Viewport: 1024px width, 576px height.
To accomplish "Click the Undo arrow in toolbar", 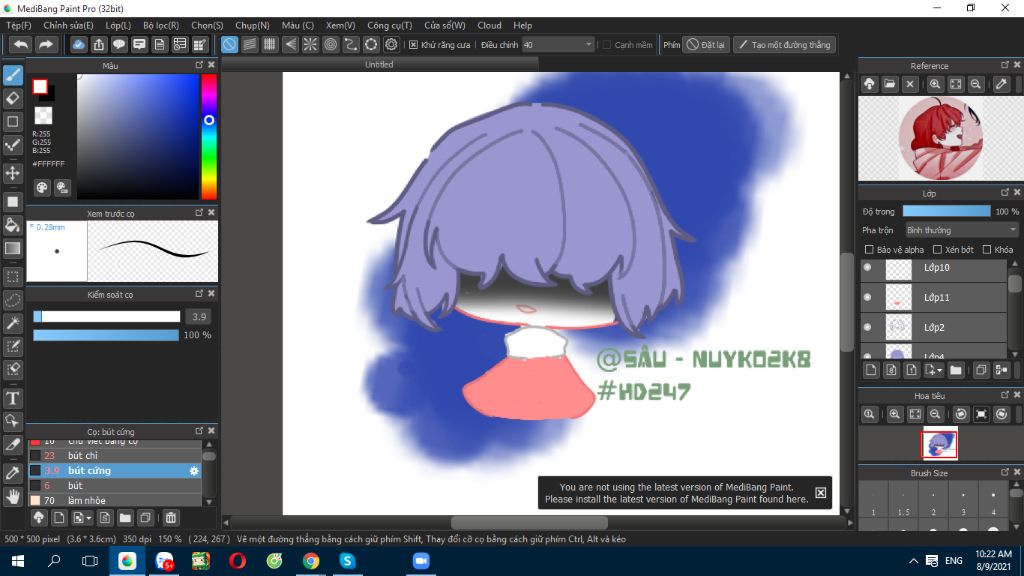I will click(21, 44).
